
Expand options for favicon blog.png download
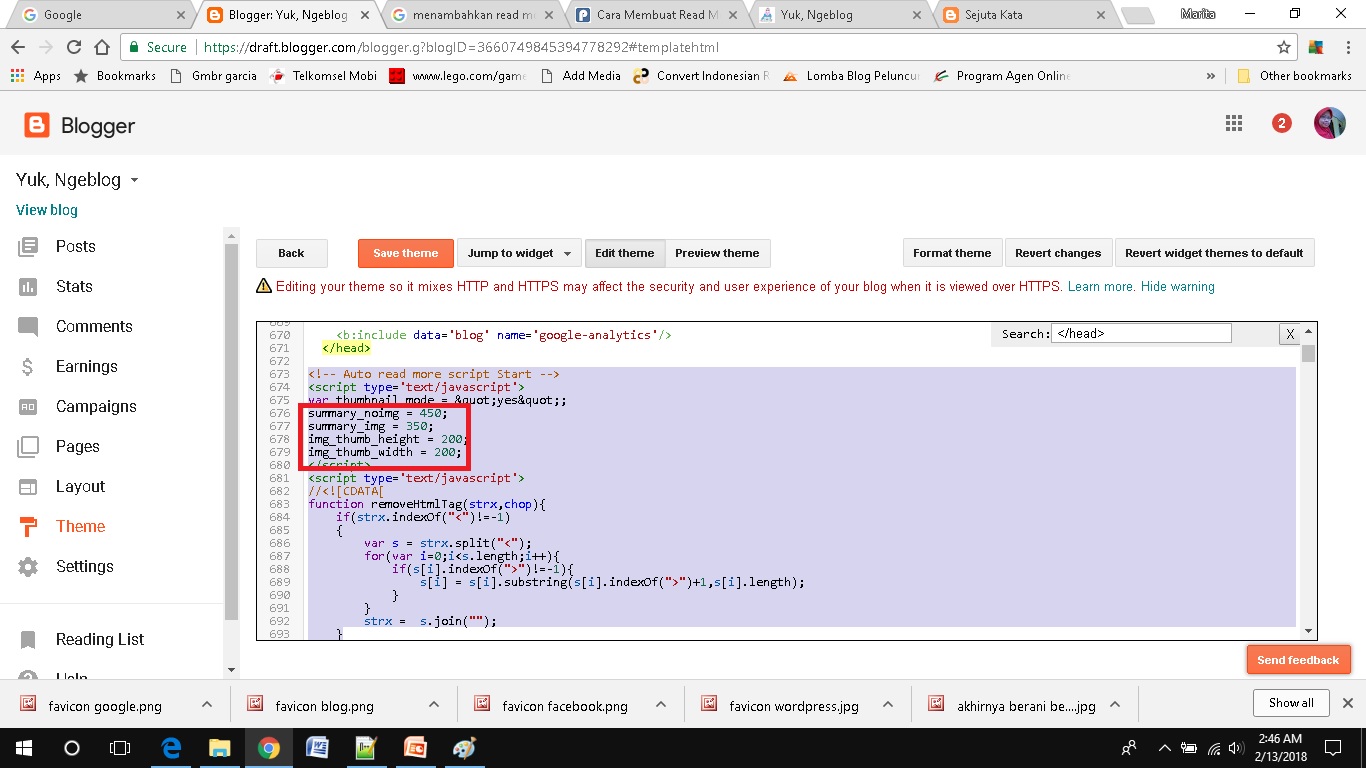pos(434,704)
